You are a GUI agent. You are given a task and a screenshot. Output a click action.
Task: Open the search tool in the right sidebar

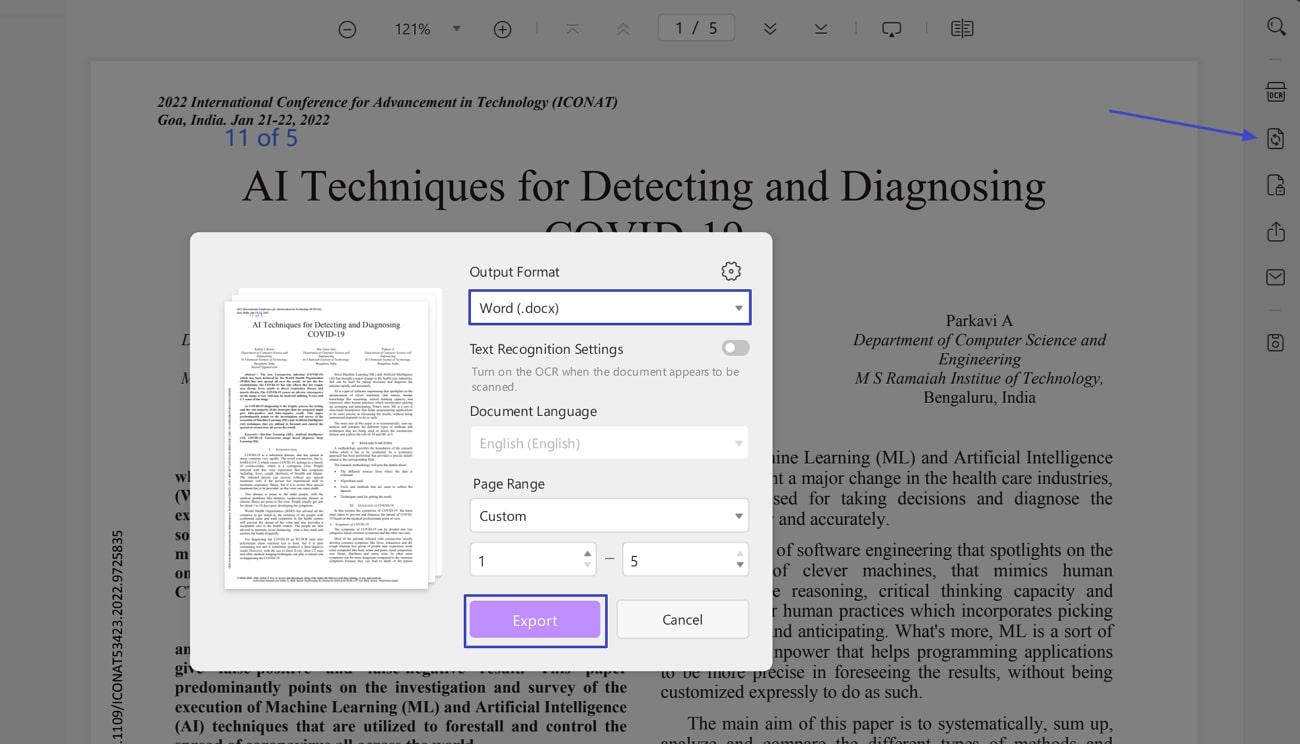click(1276, 27)
